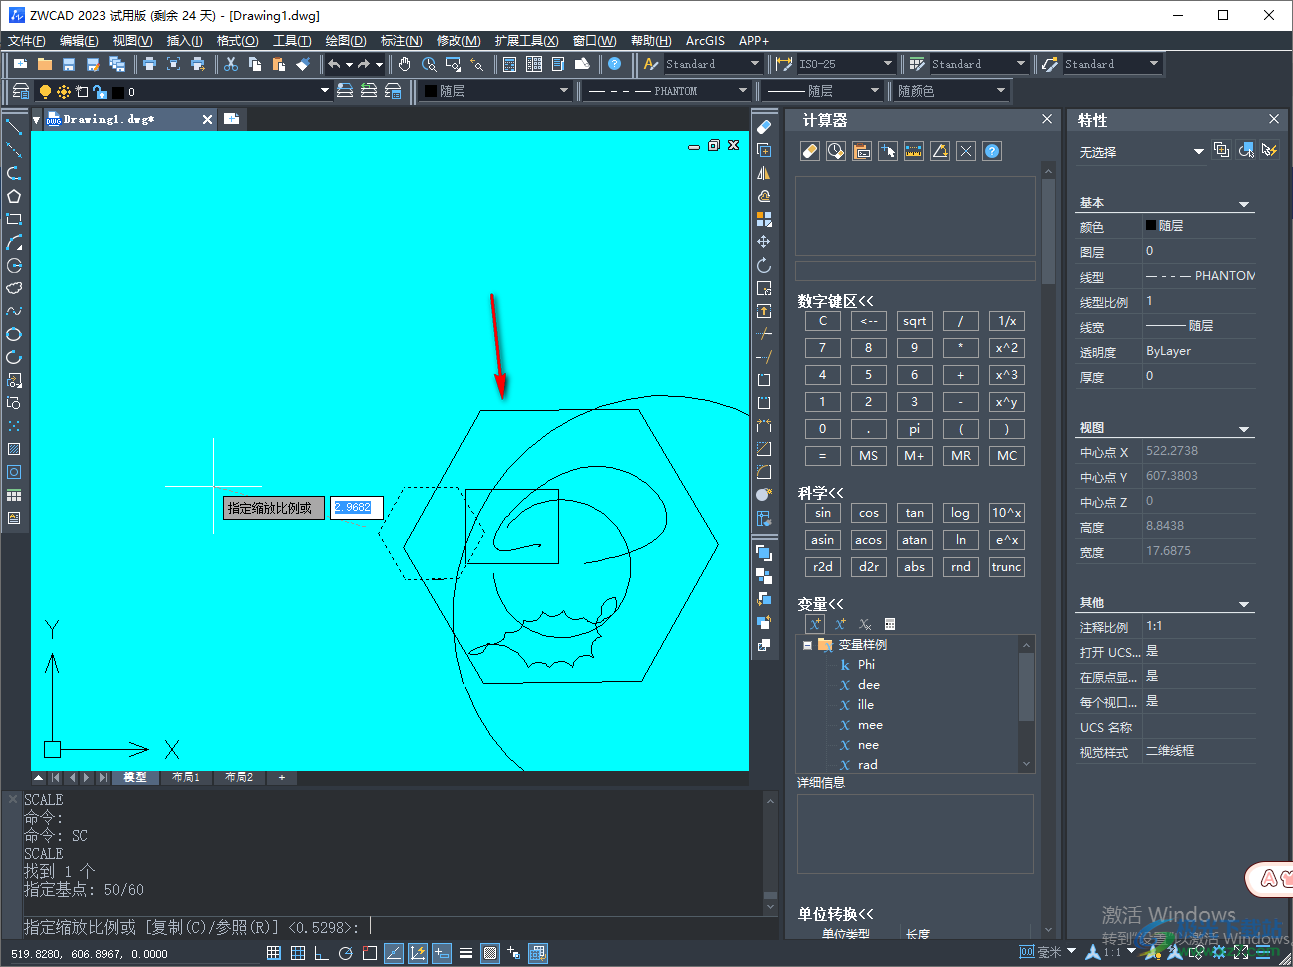Toggle lineweight display in status bar
The height and width of the screenshot is (967, 1293).
coord(465,953)
